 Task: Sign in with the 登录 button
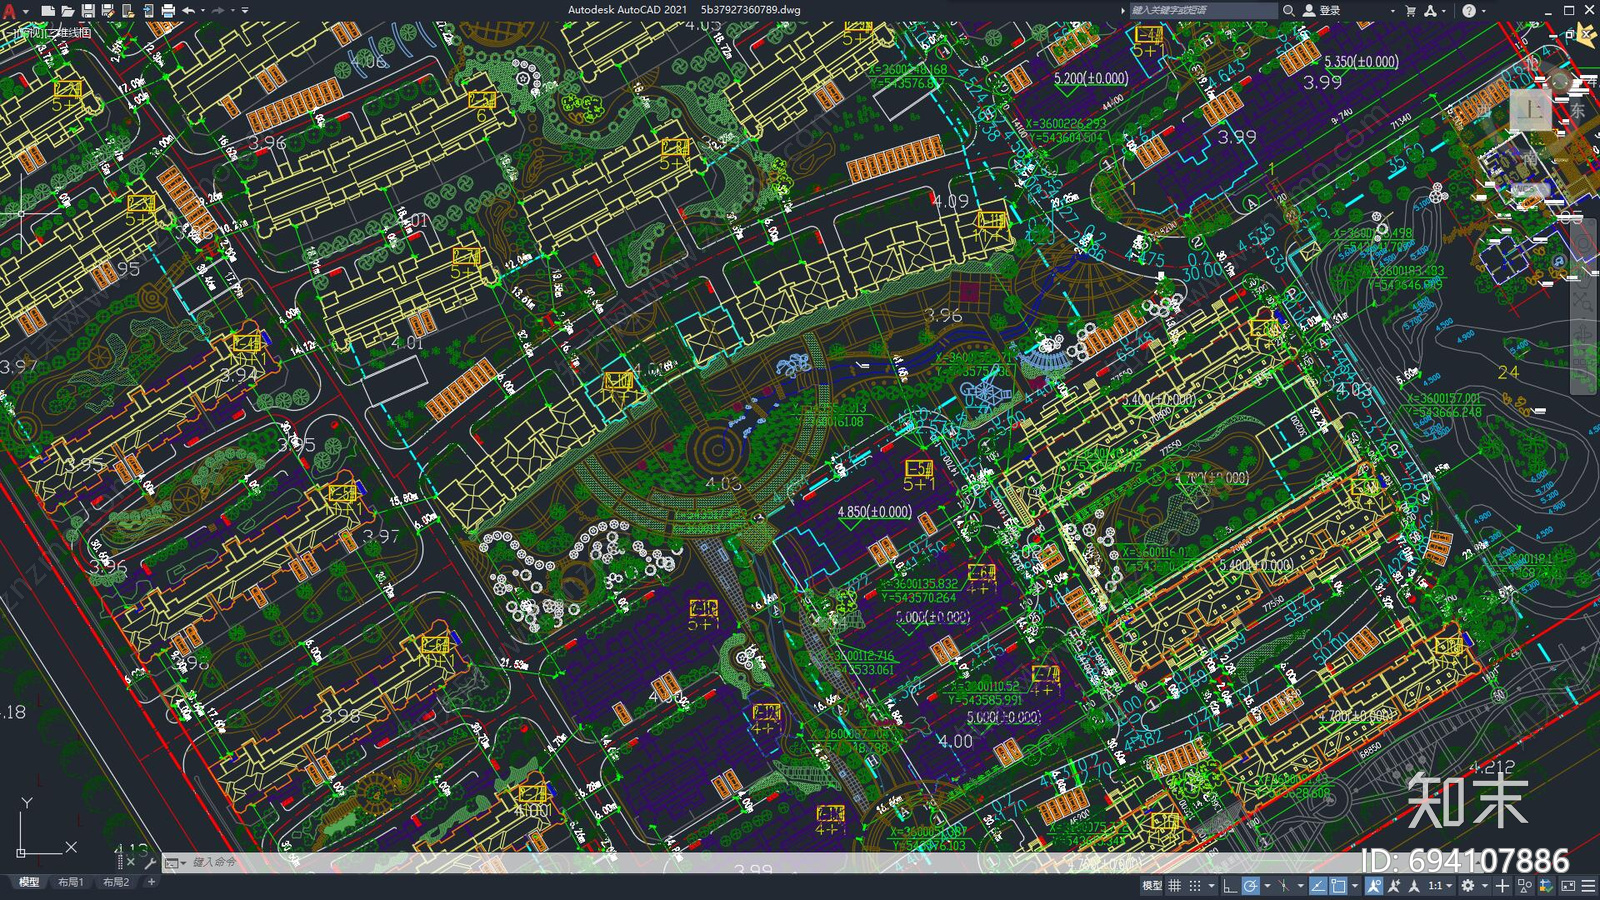[x=1322, y=10]
